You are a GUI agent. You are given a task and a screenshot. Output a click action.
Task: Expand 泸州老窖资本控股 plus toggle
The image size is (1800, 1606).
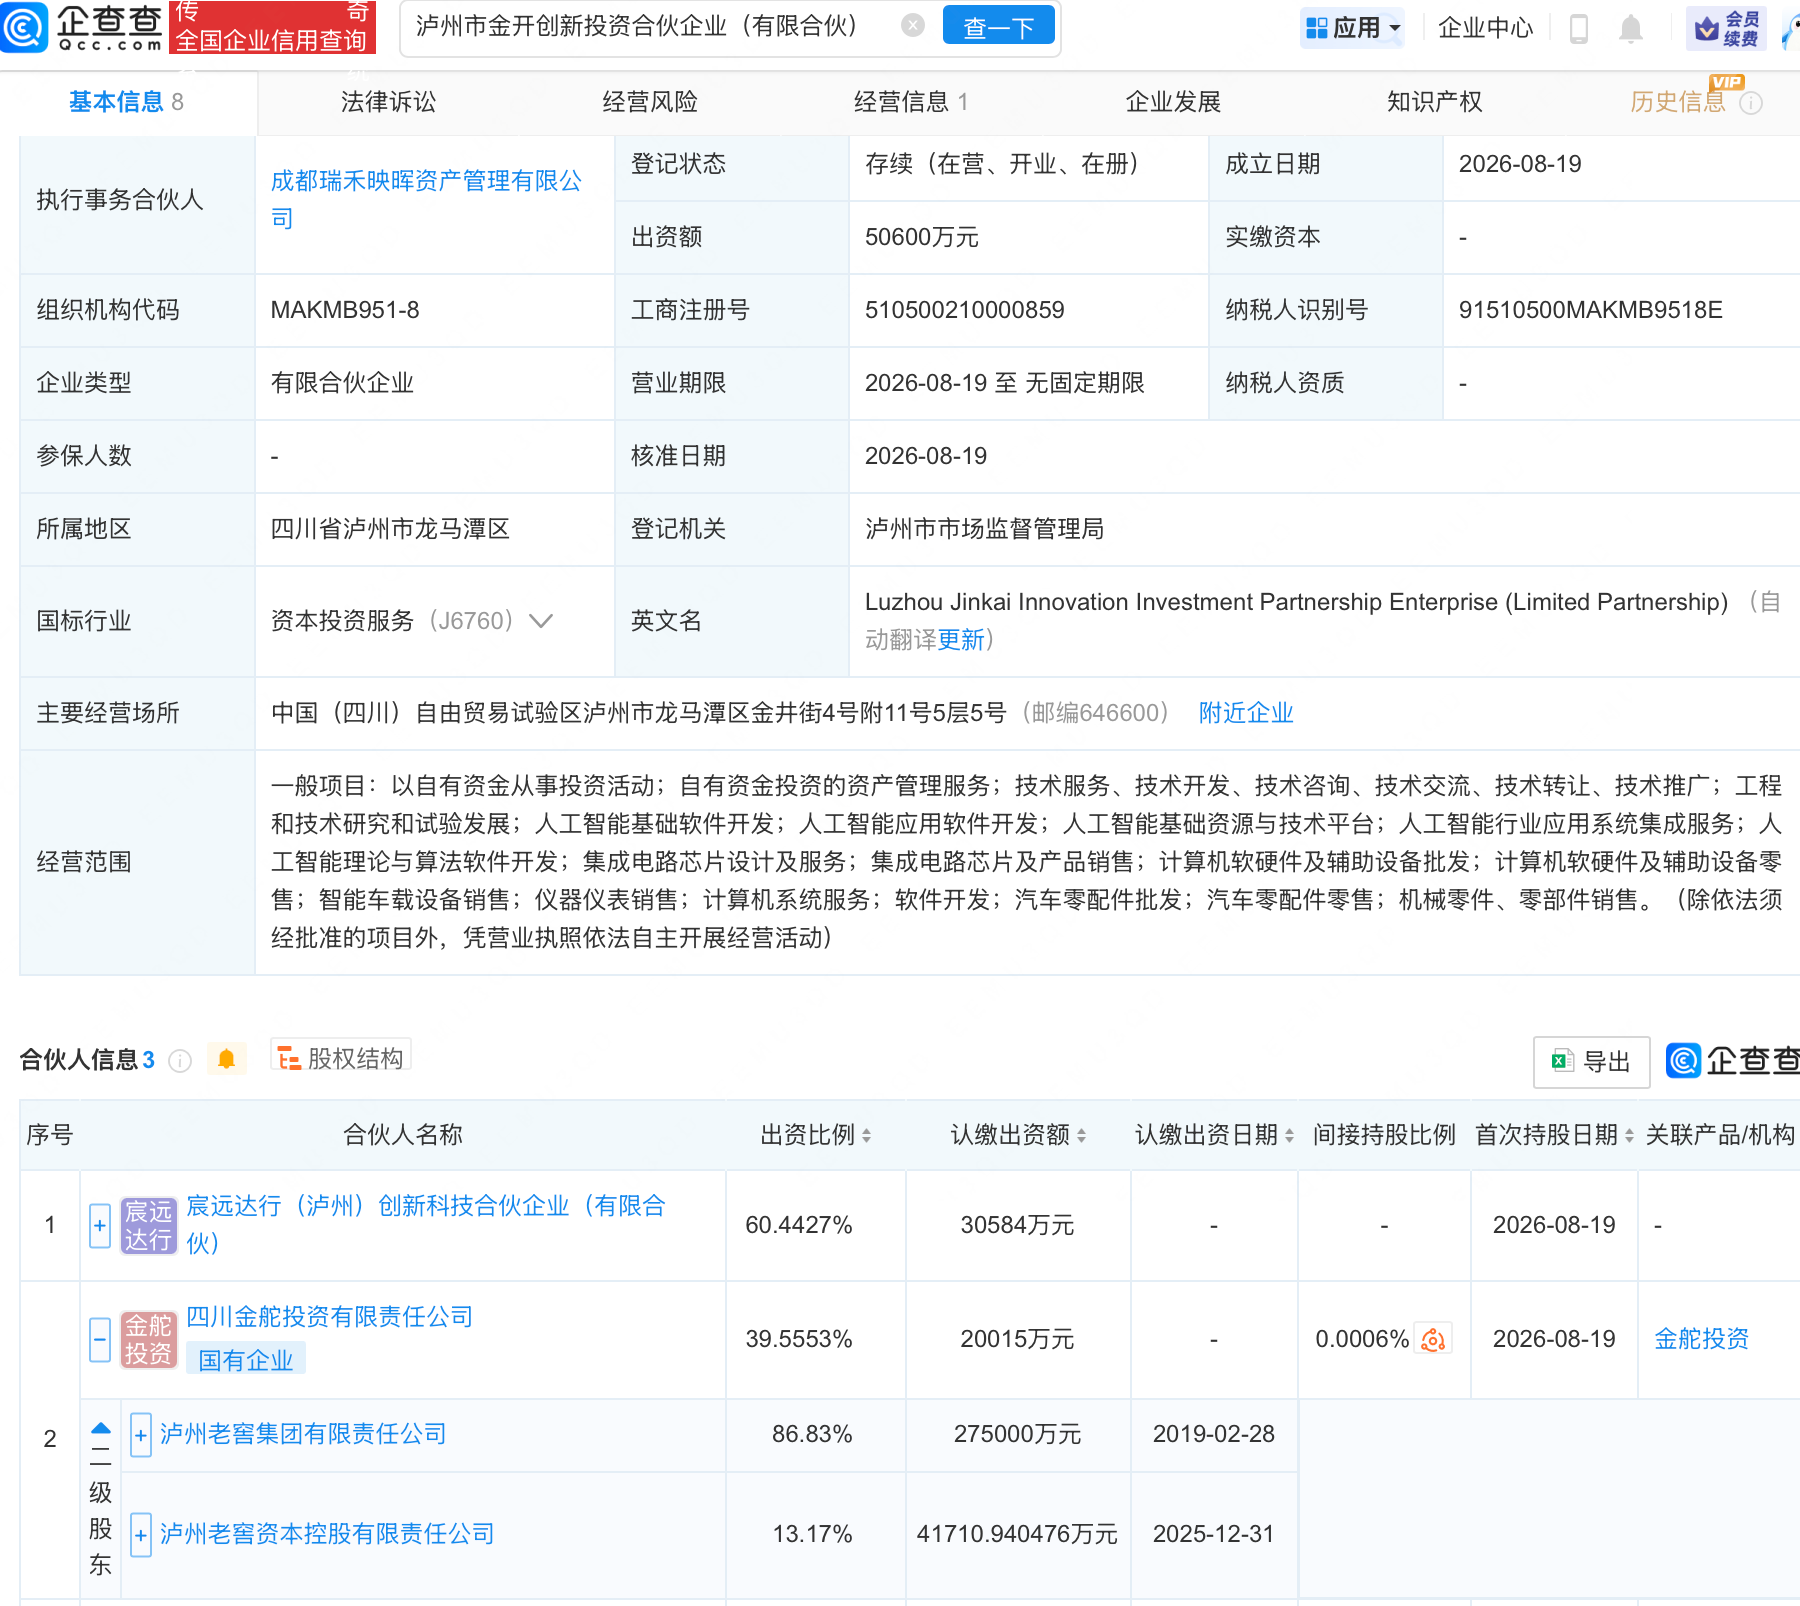[x=141, y=1535]
